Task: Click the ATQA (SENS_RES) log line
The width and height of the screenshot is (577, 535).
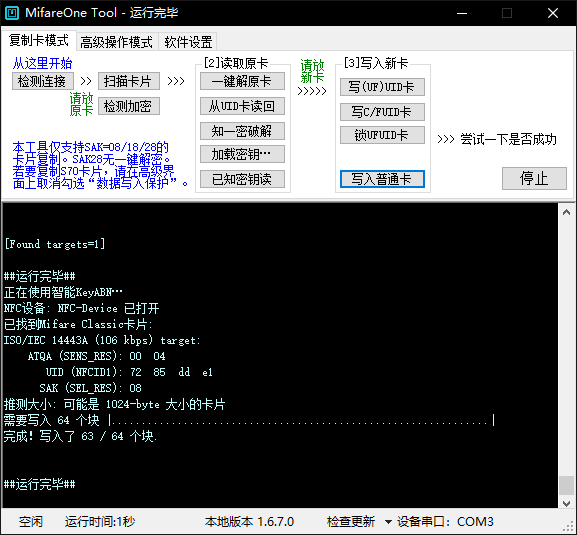Action: (x=96, y=356)
